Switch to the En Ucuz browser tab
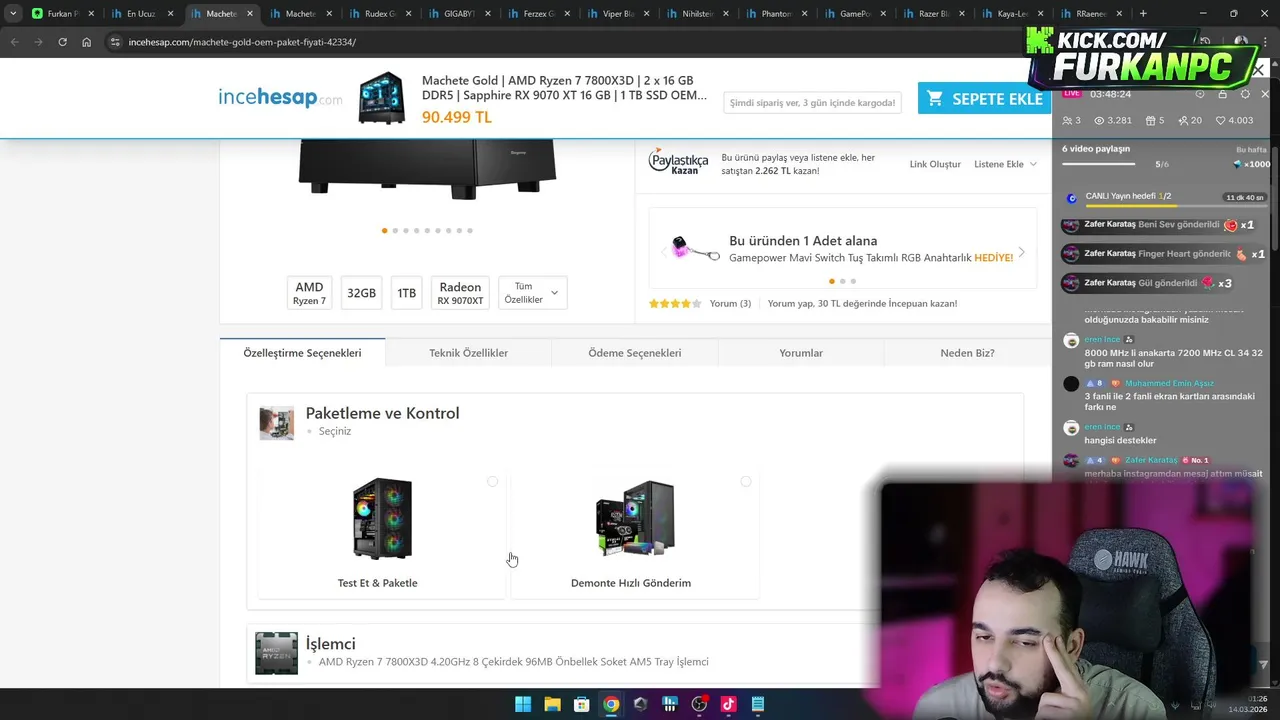This screenshot has width=1280, height=720. tap(142, 14)
